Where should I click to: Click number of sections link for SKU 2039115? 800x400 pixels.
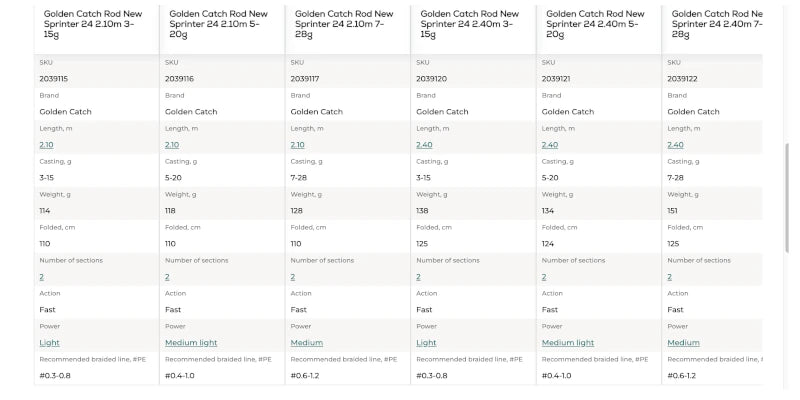click(42, 277)
